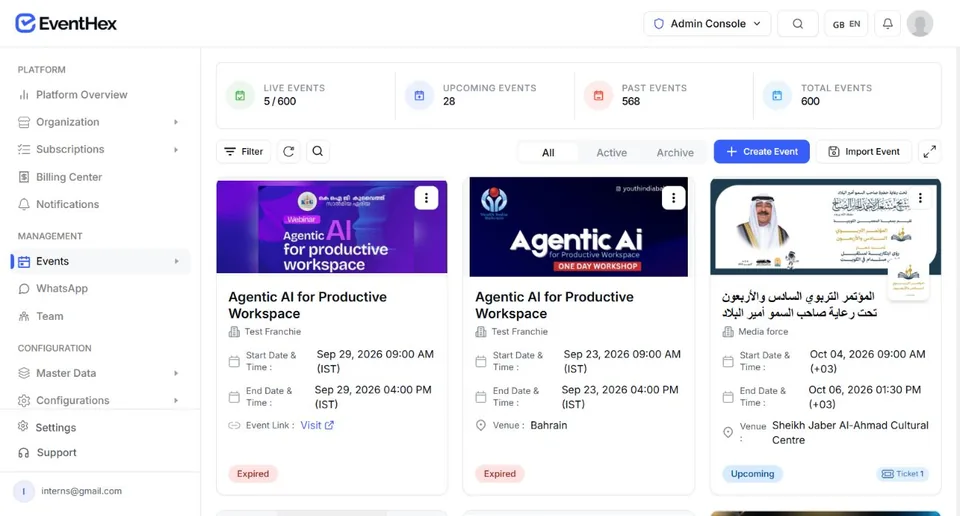Open the user profile avatar

click(920, 24)
